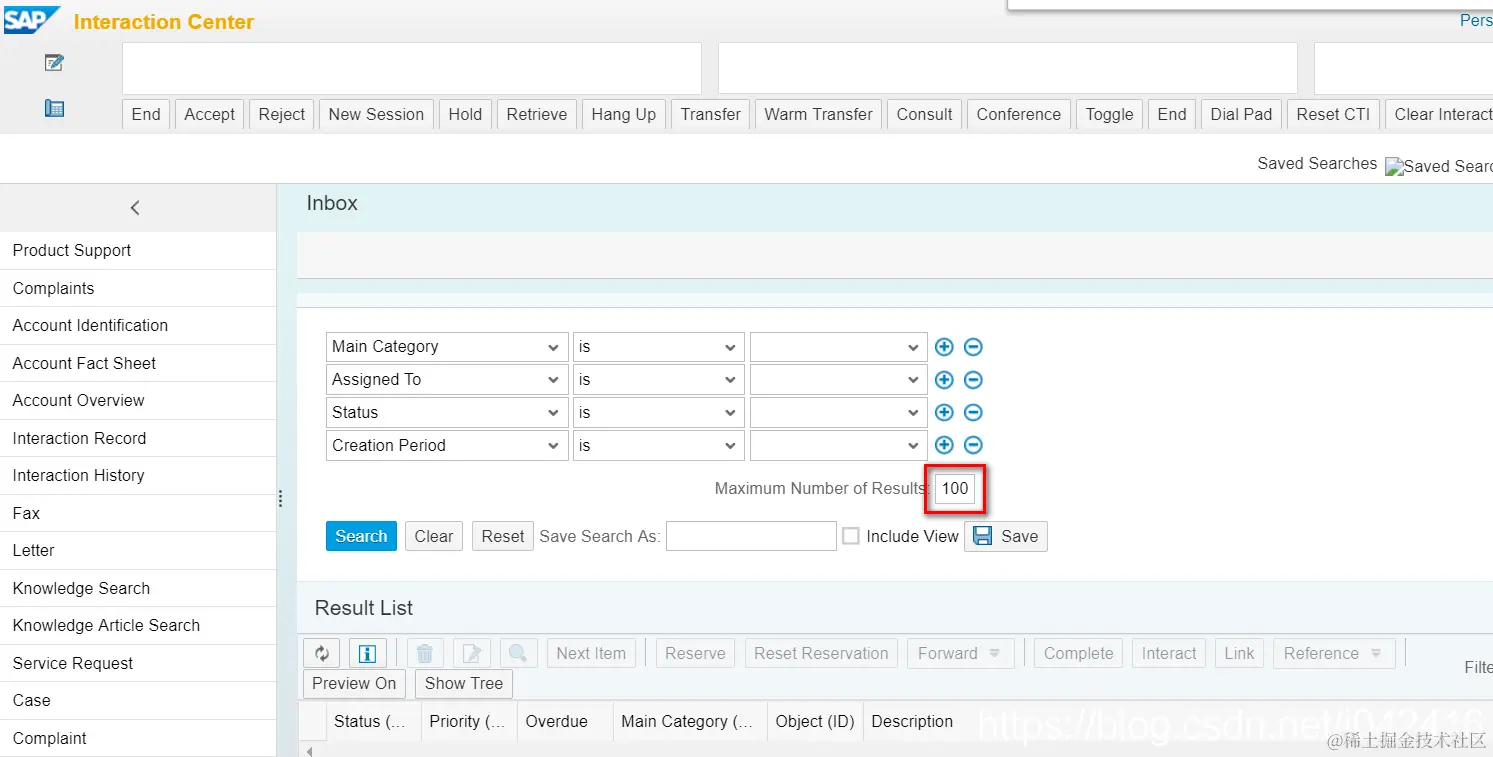The width and height of the screenshot is (1493, 757).
Task: Click the trash delete icon in Result List
Action: 424,653
